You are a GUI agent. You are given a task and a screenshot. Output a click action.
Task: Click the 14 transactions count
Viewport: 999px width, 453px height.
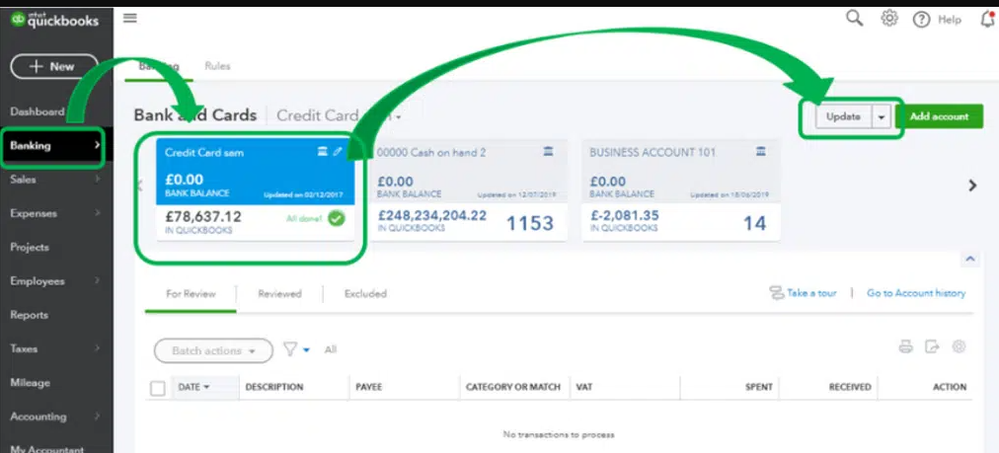(x=754, y=223)
